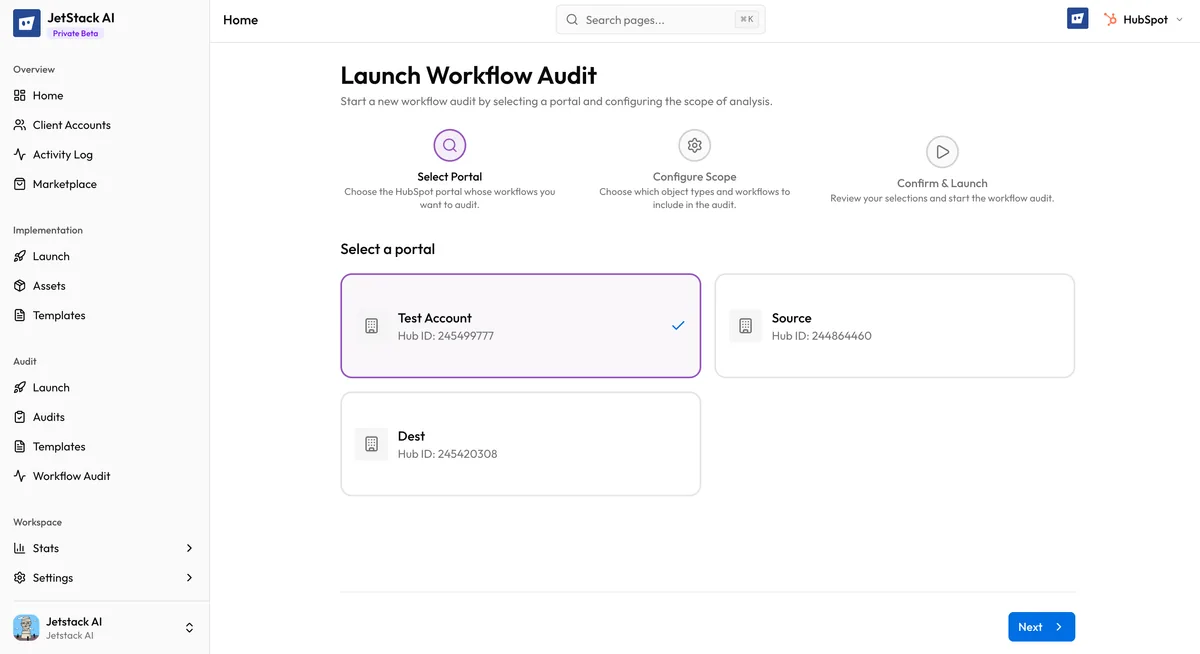Select the Source portal card
This screenshot has height=654, width=1200.
point(894,326)
